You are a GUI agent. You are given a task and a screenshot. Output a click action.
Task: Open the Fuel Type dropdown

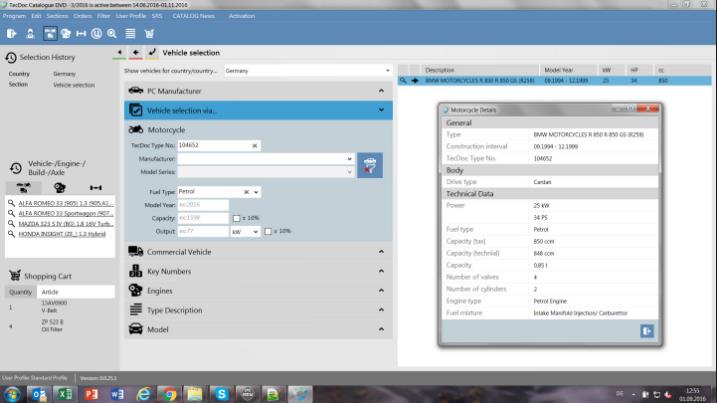tap(257, 191)
